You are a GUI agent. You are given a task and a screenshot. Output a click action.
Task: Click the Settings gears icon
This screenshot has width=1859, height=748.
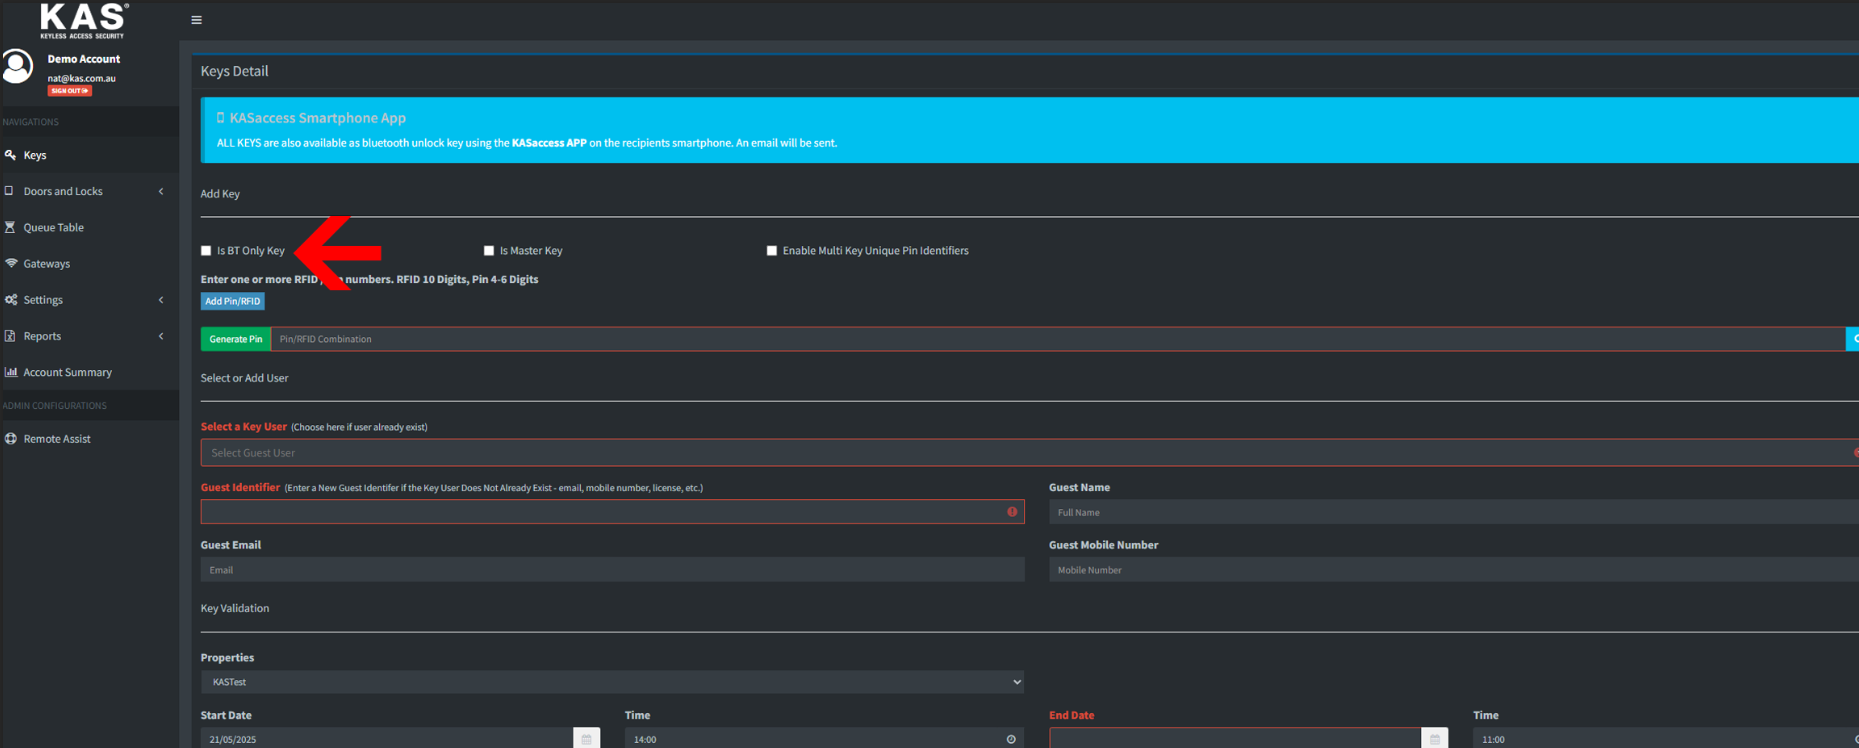click(11, 300)
